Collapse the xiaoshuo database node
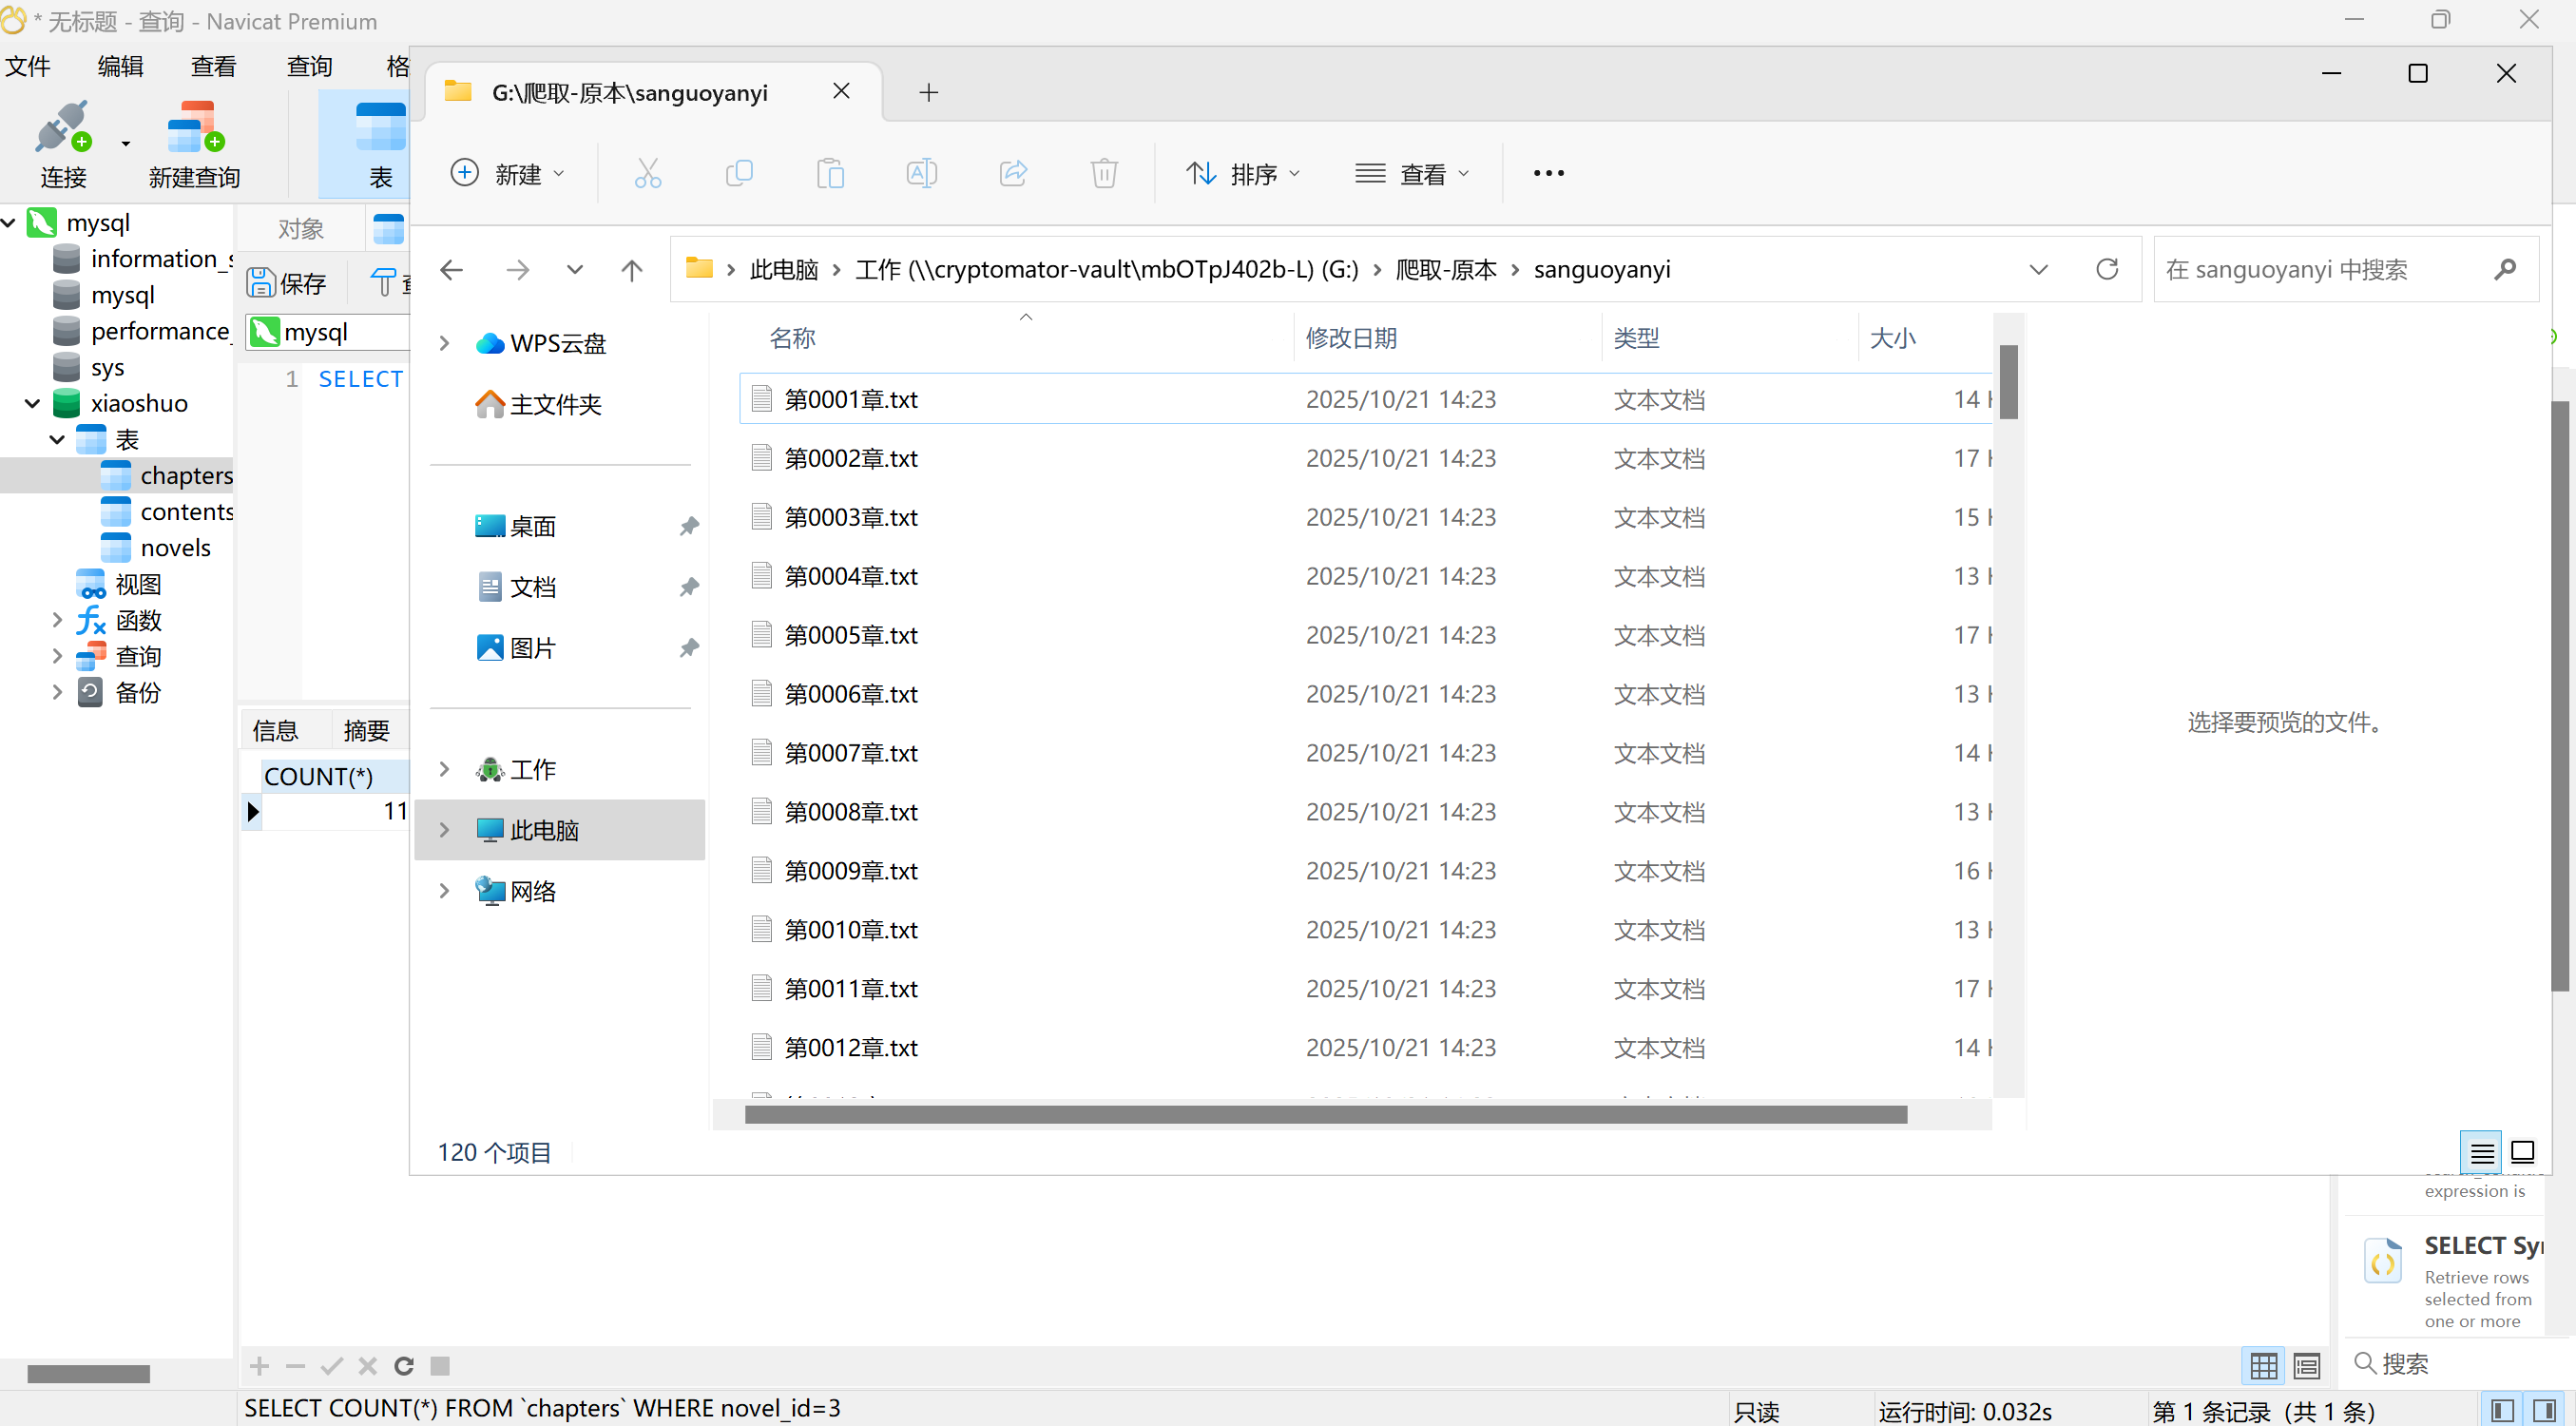Image resolution: width=2576 pixels, height=1426 pixels. (x=33, y=403)
